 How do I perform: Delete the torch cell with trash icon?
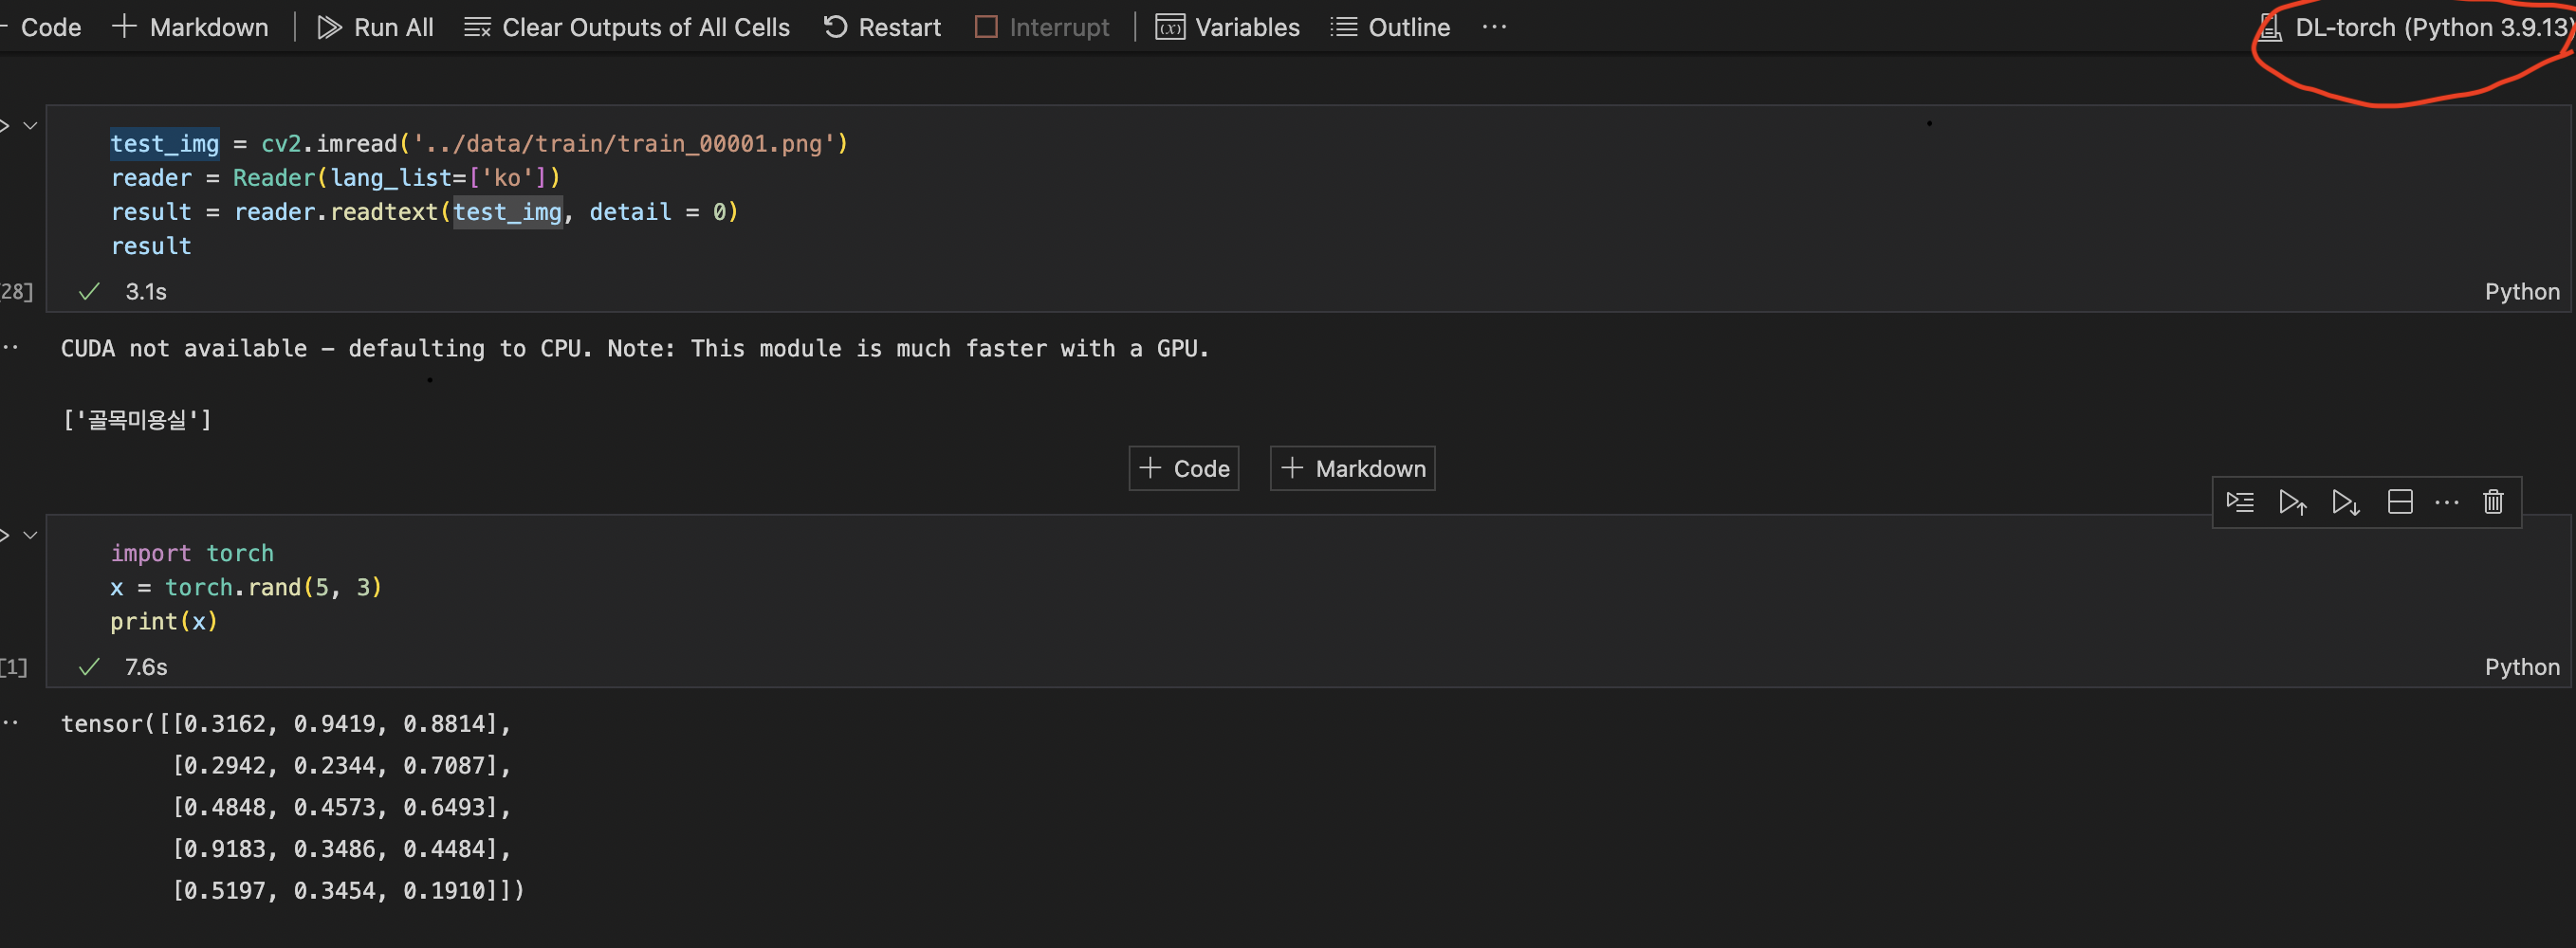pos(2493,502)
